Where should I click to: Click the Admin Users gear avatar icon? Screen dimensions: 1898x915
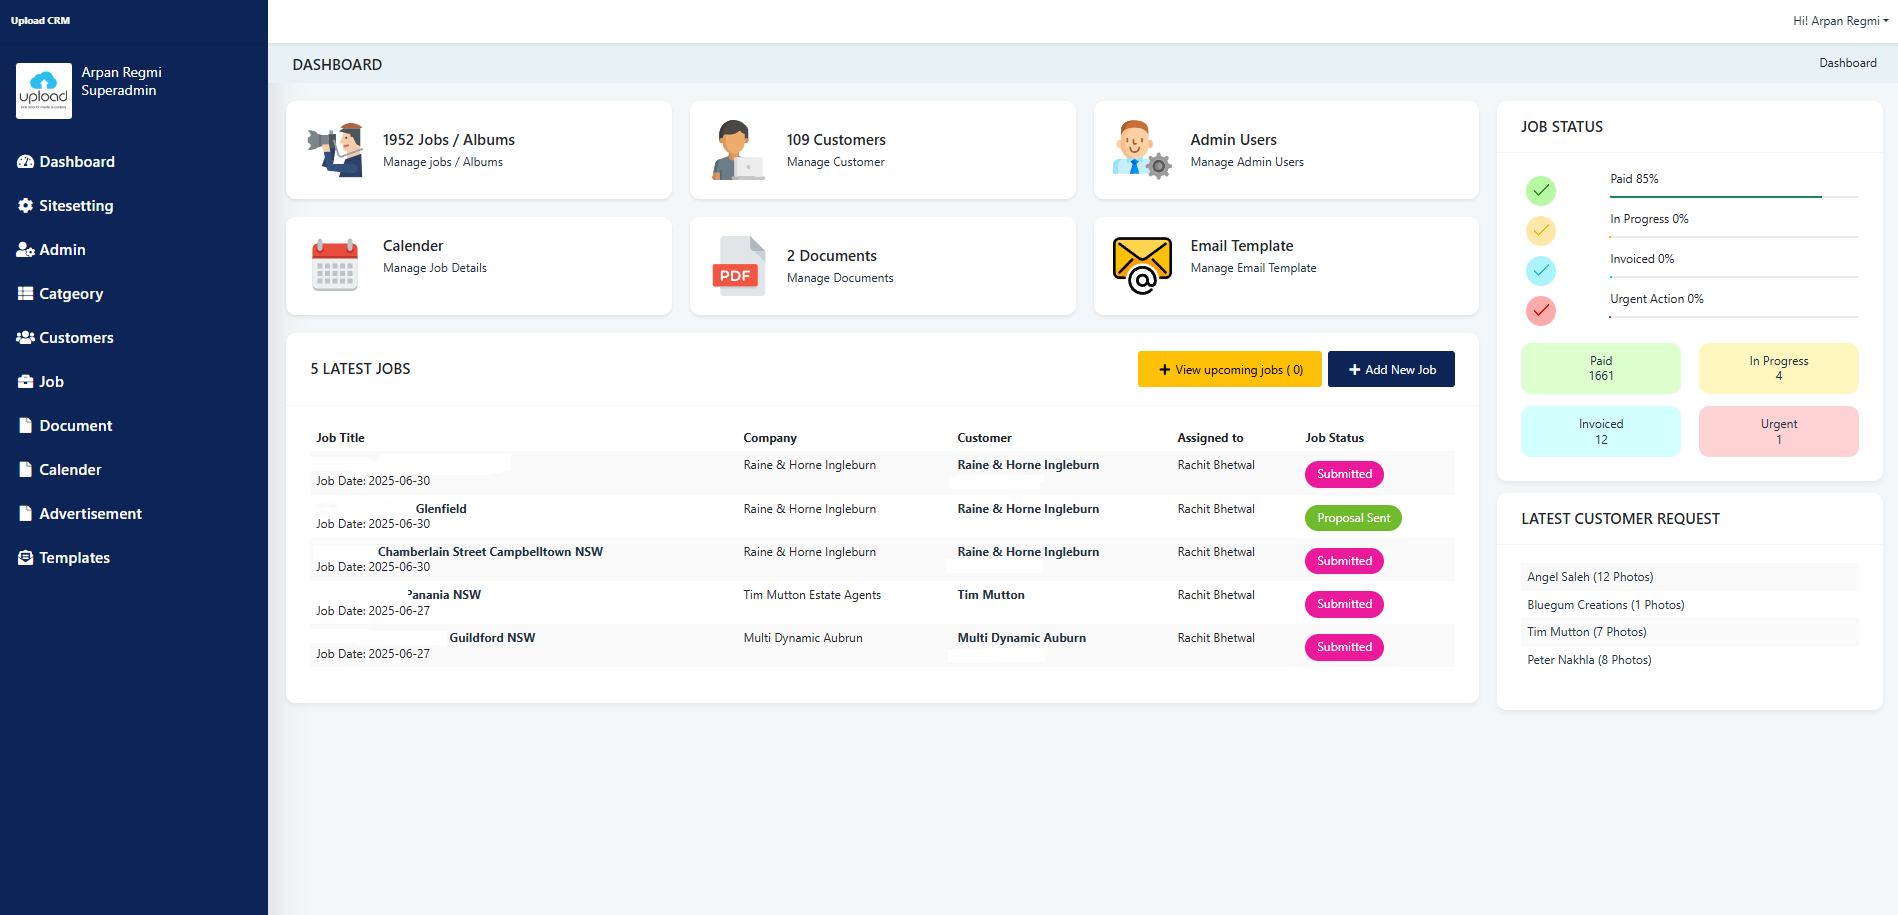coord(1141,151)
